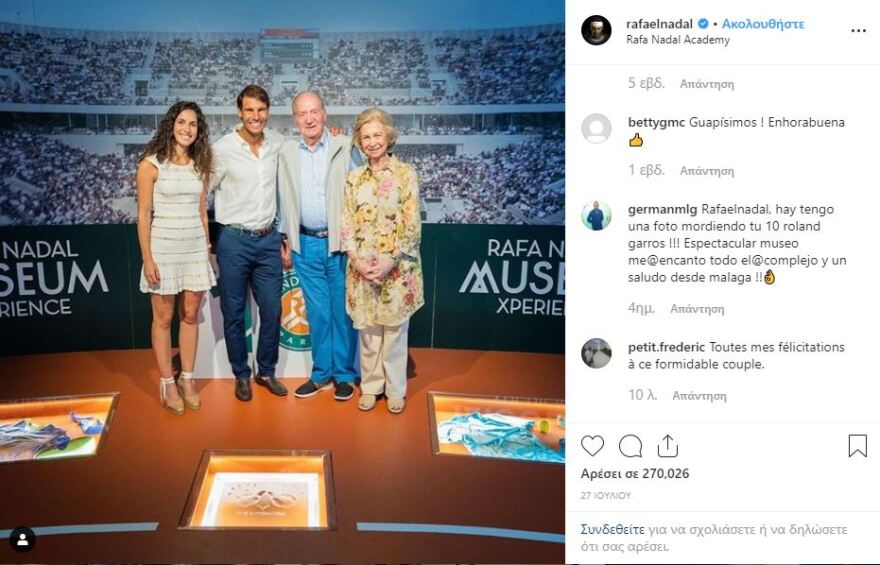Open the germanmlg username link
Screen dimensions: 880x565
663,209
